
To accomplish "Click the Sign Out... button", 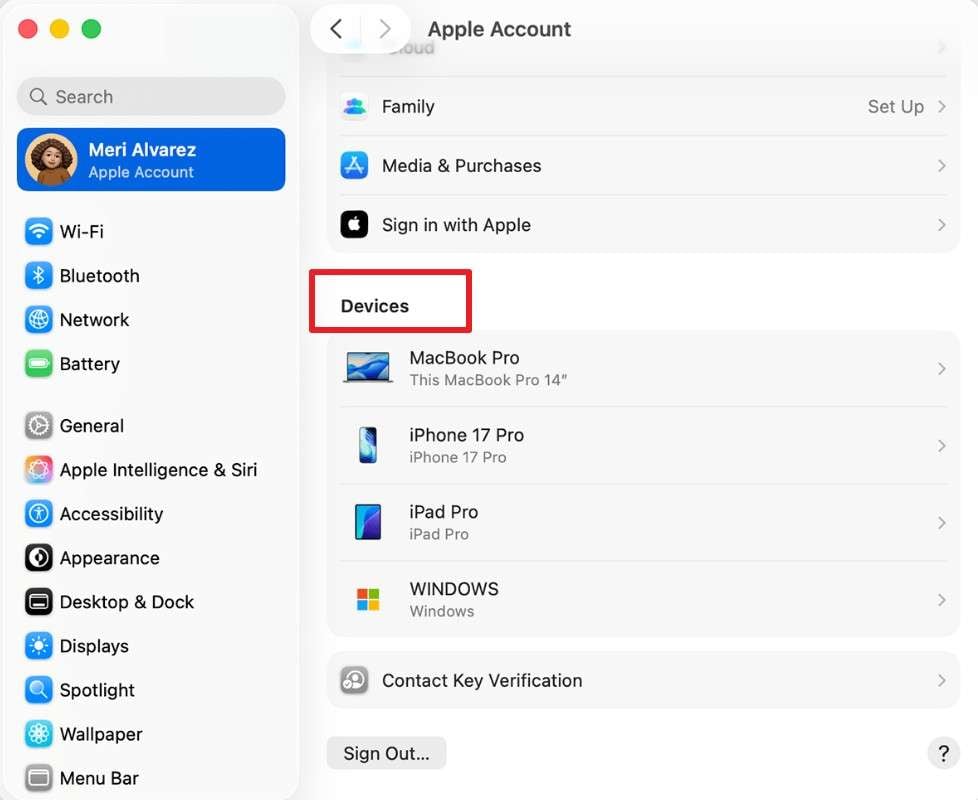I will point(387,753).
